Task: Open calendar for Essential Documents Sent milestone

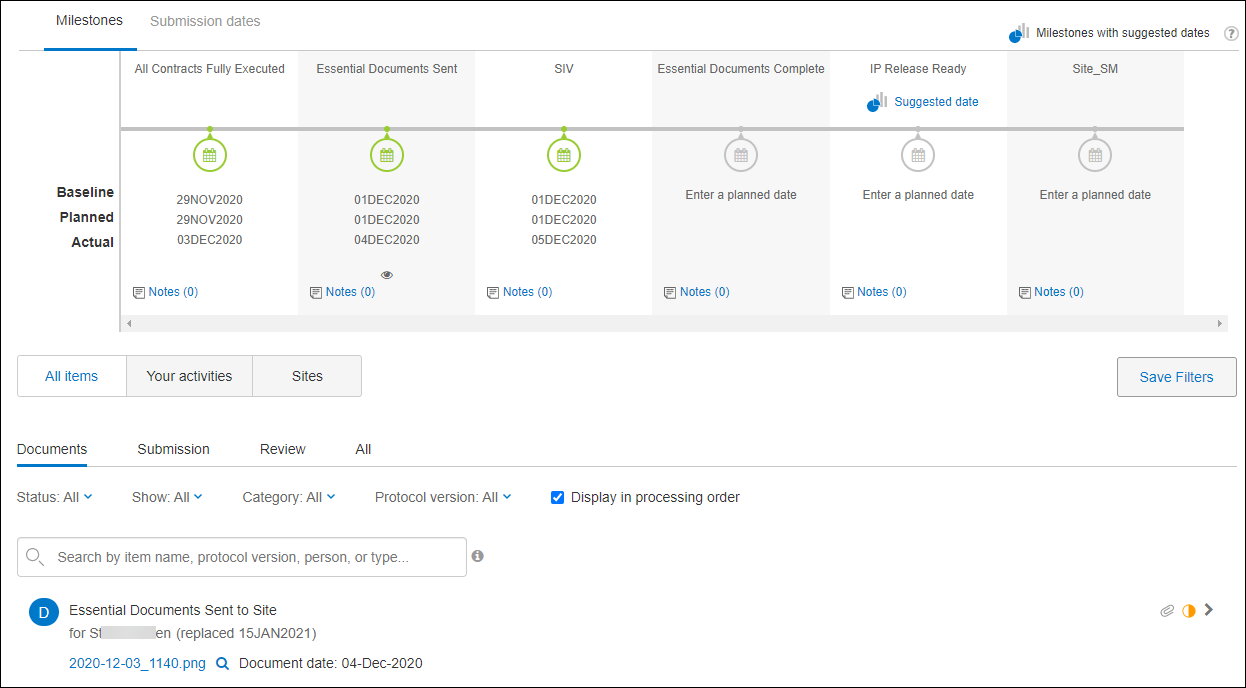Action: click(x=387, y=155)
